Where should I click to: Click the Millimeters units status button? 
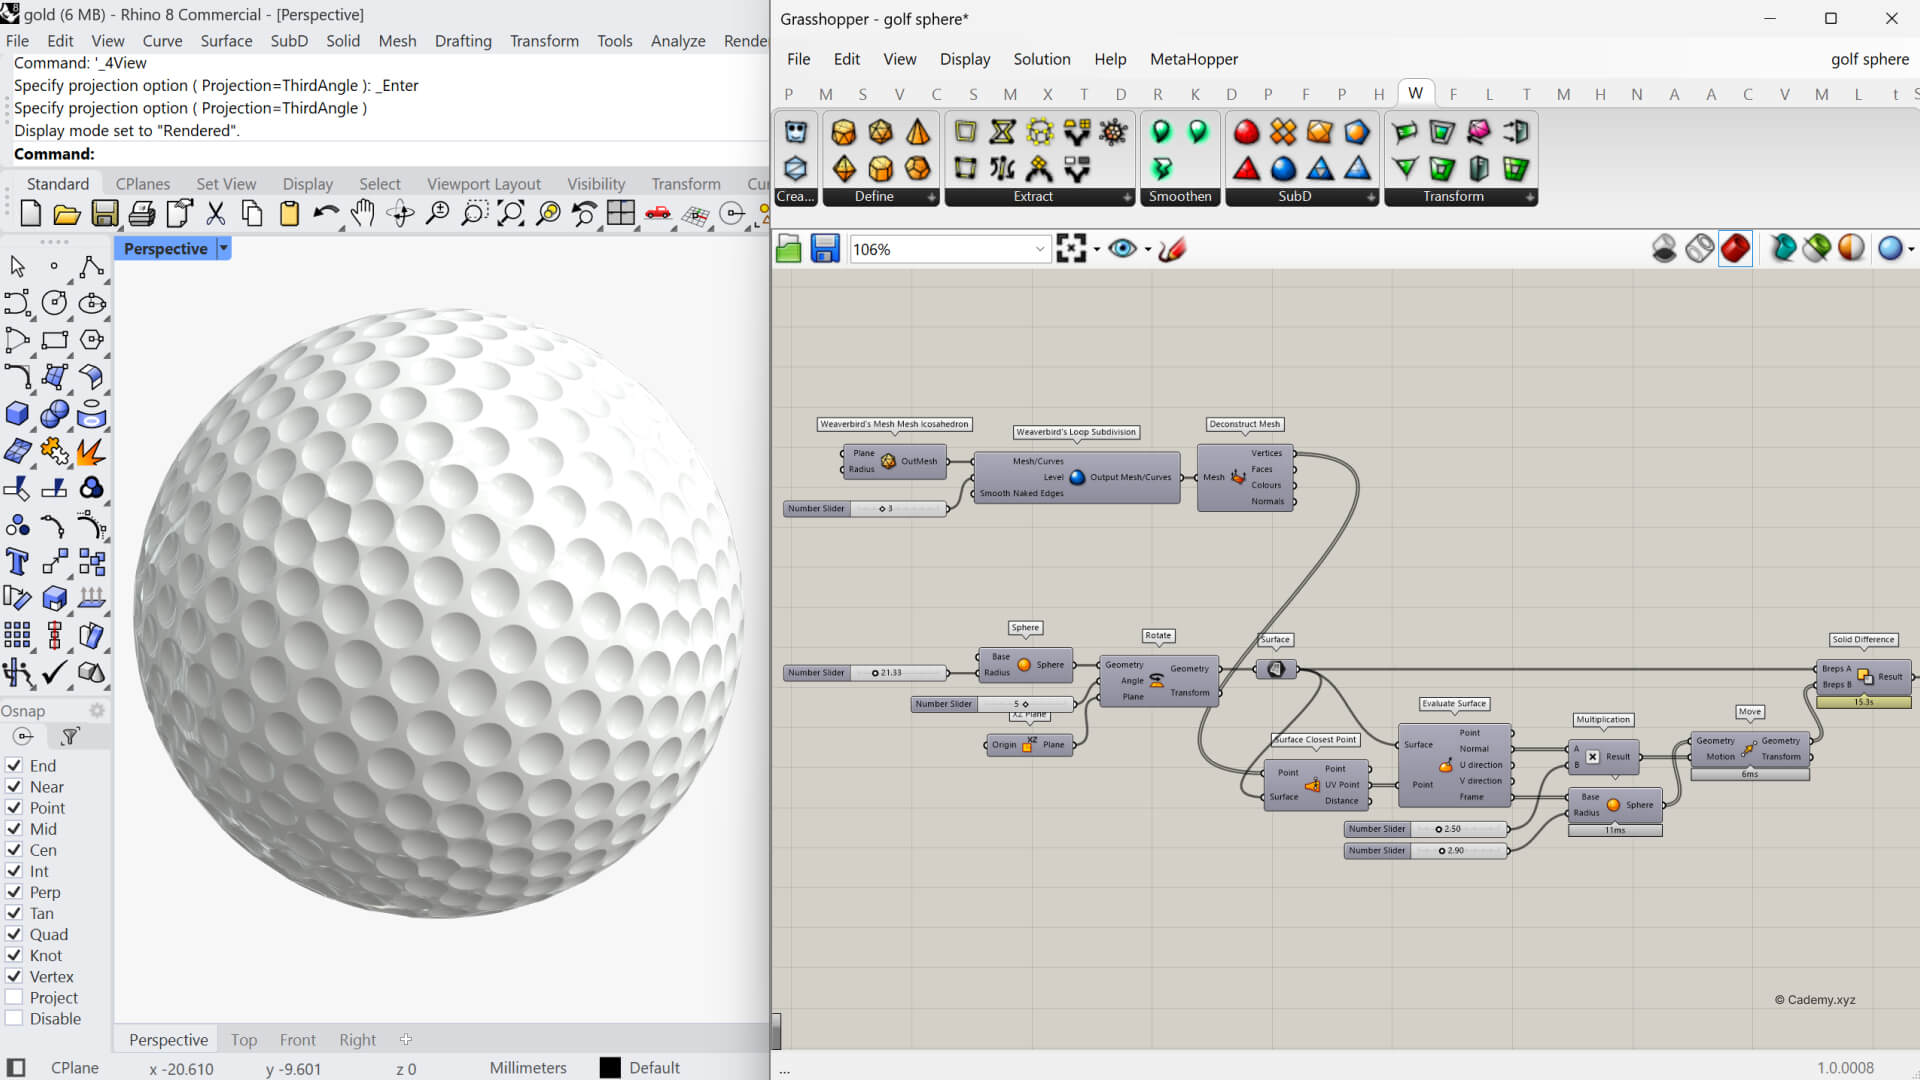[x=527, y=1067]
